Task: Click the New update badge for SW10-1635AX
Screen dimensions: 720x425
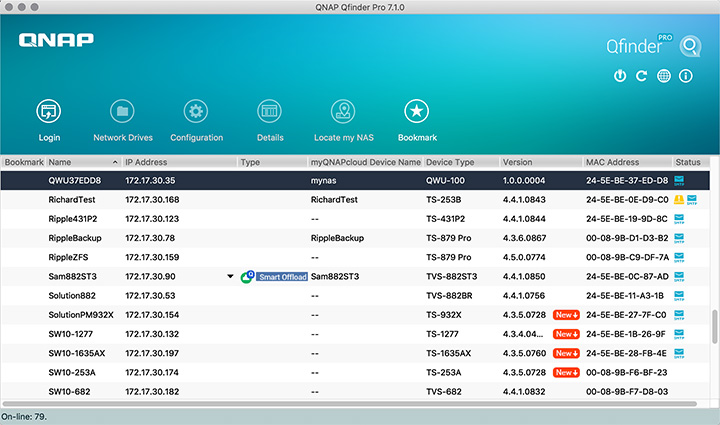Action: [566, 353]
